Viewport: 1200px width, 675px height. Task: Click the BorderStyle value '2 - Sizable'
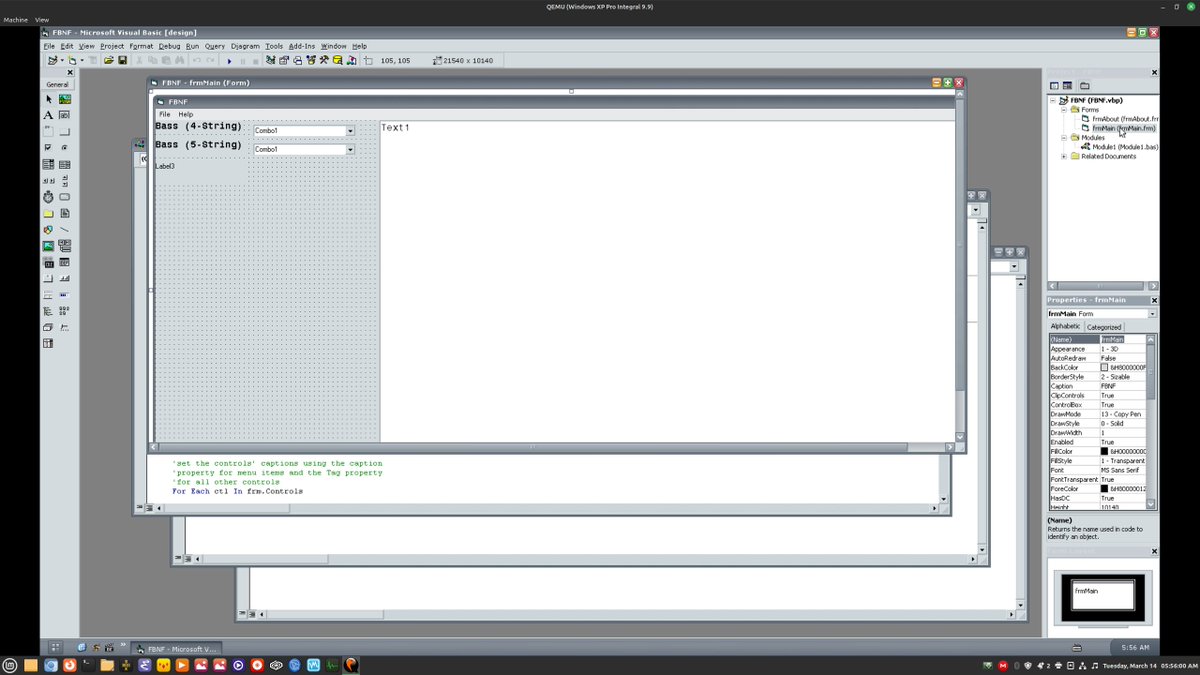click(x=1122, y=376)
